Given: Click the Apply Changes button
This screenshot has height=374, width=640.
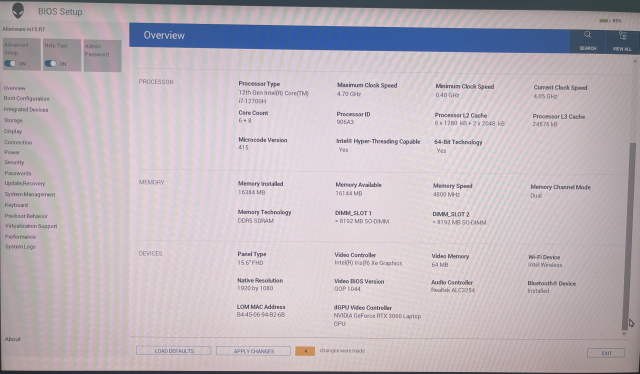Looking at the screenshot, I should point(253,351).
